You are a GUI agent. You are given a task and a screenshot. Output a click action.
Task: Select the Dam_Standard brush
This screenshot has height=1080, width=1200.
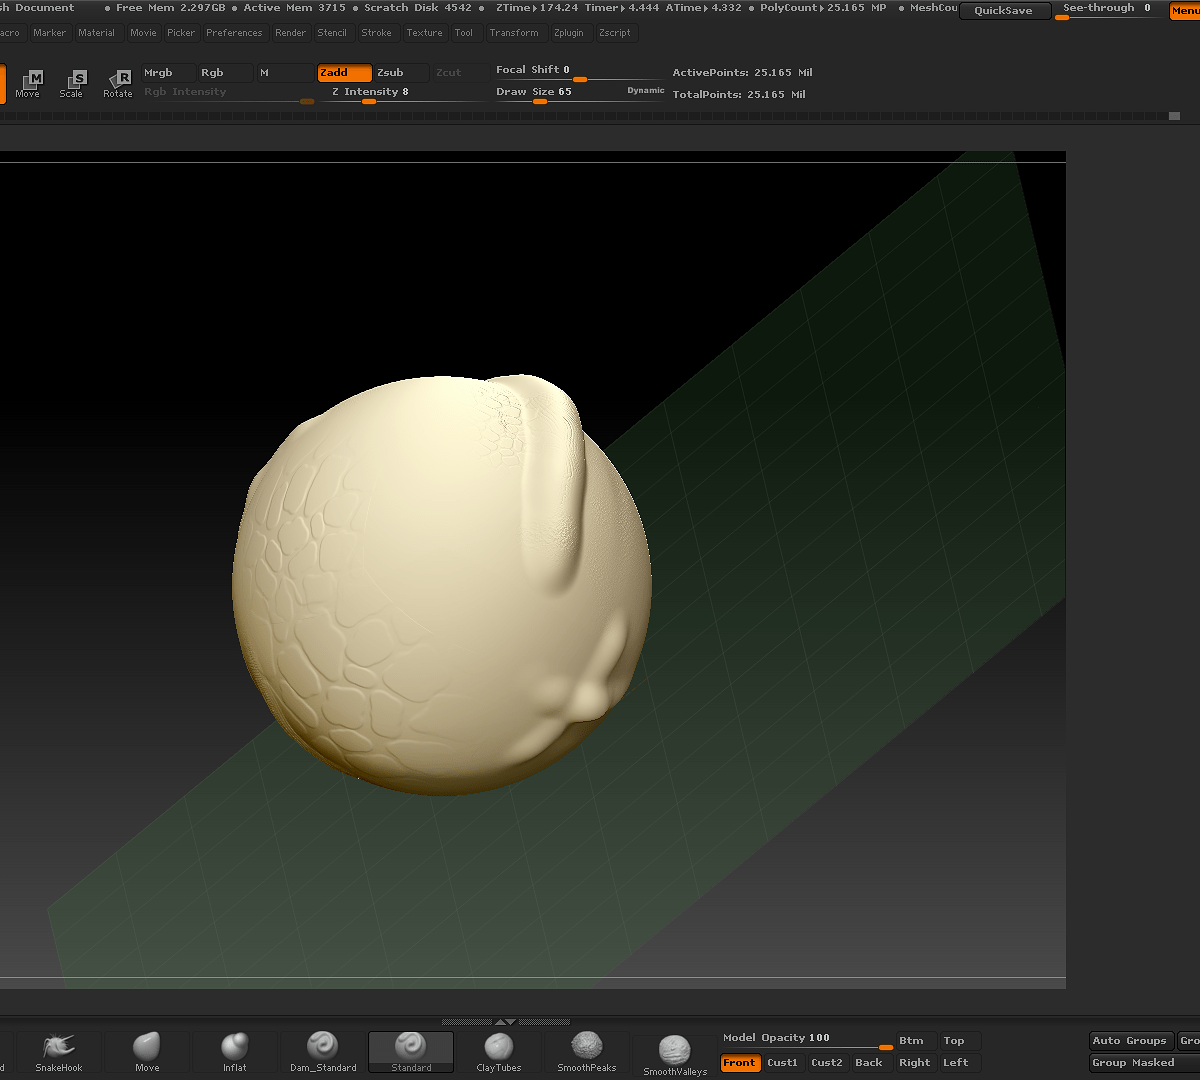point(323,1052)
